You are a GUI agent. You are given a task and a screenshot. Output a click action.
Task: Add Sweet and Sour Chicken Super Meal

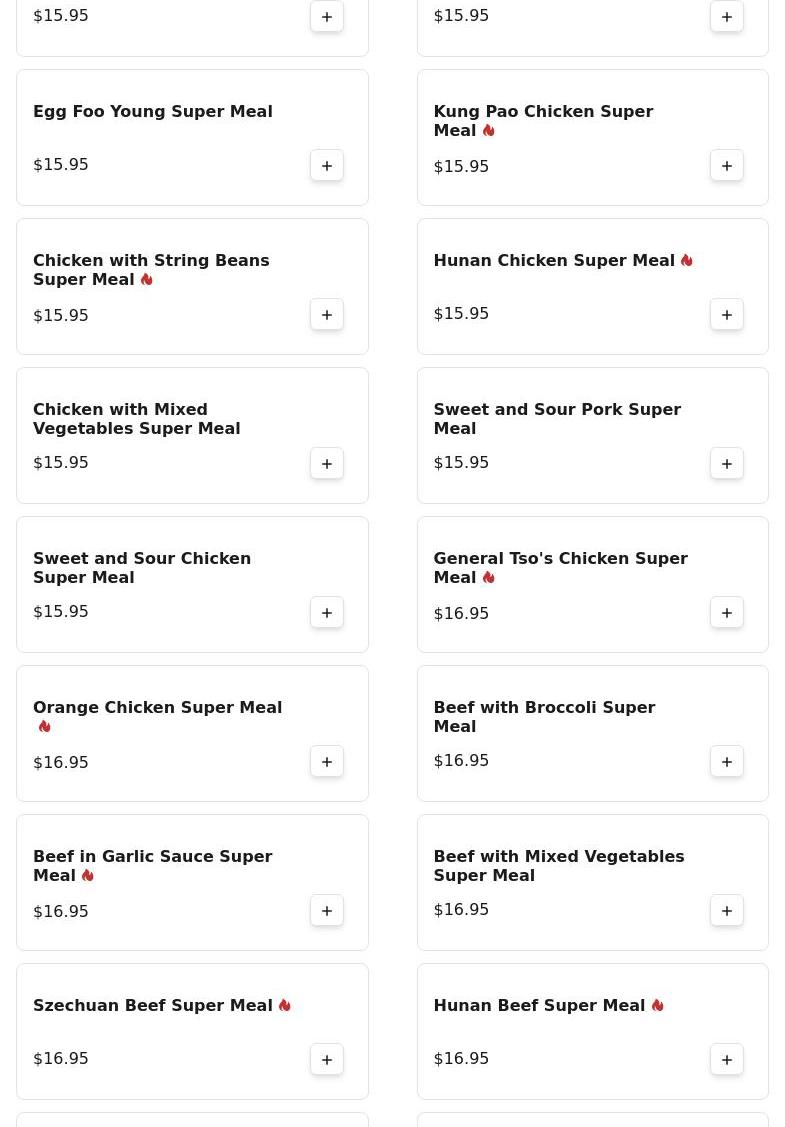[x=327, y=612]
